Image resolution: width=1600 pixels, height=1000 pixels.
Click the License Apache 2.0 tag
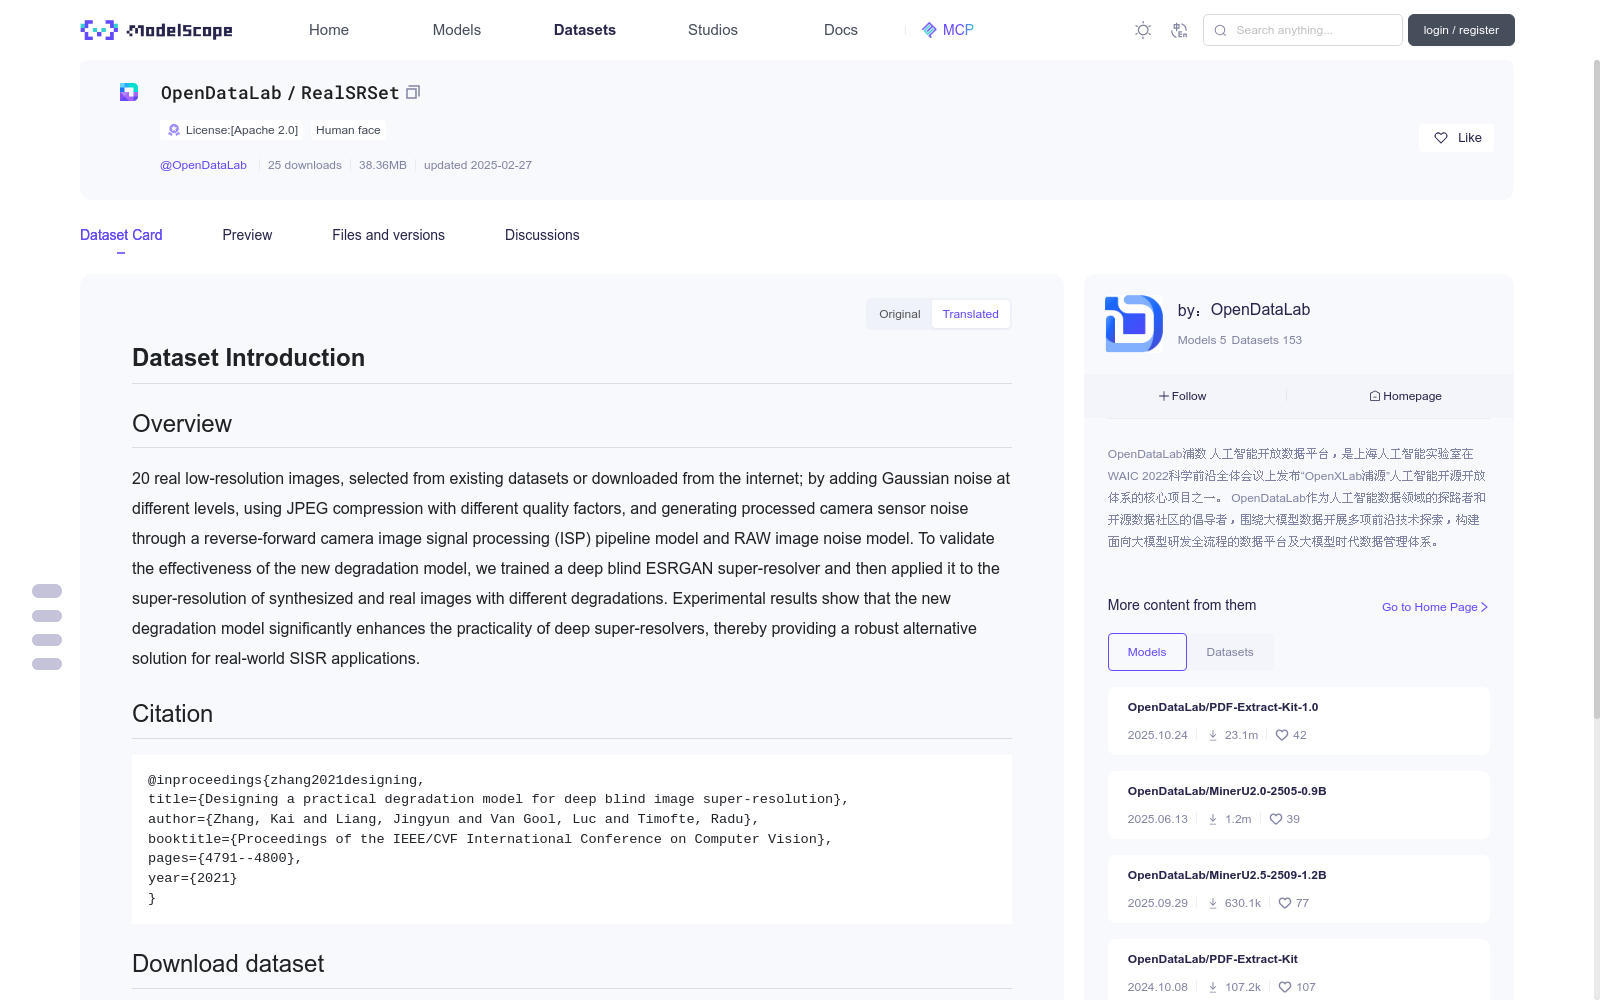pyautogui.click(x=232, y=130)
